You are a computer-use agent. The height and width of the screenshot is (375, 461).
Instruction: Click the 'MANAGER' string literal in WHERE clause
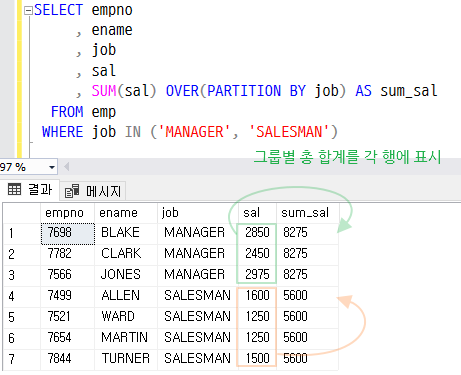tap(194, 132)
